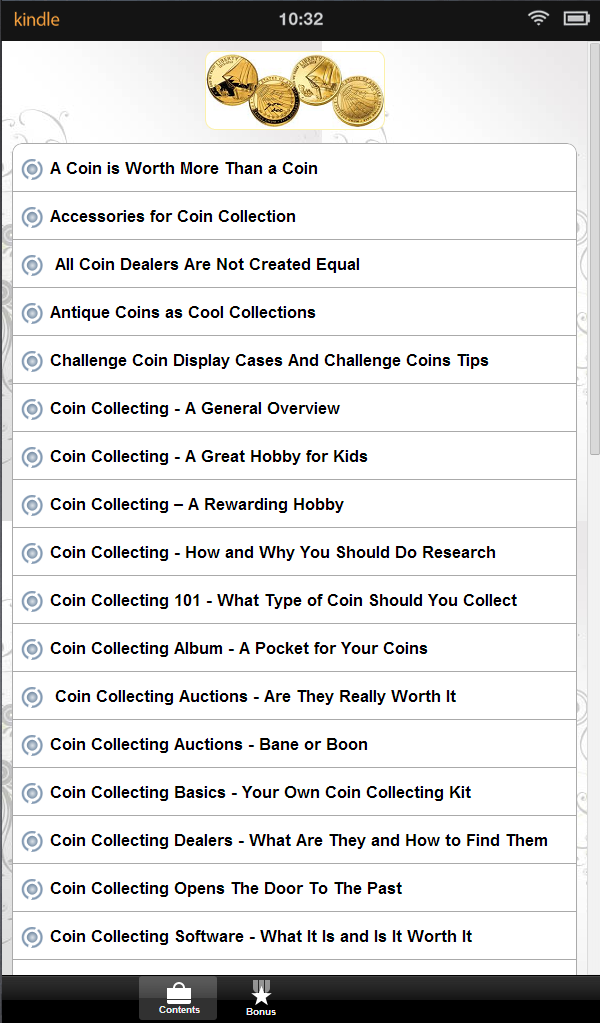Screen dimensions: 600x1024
Task: Expand 'Coin Collecting - A General Overview'
Action: [x=196, y=408]
